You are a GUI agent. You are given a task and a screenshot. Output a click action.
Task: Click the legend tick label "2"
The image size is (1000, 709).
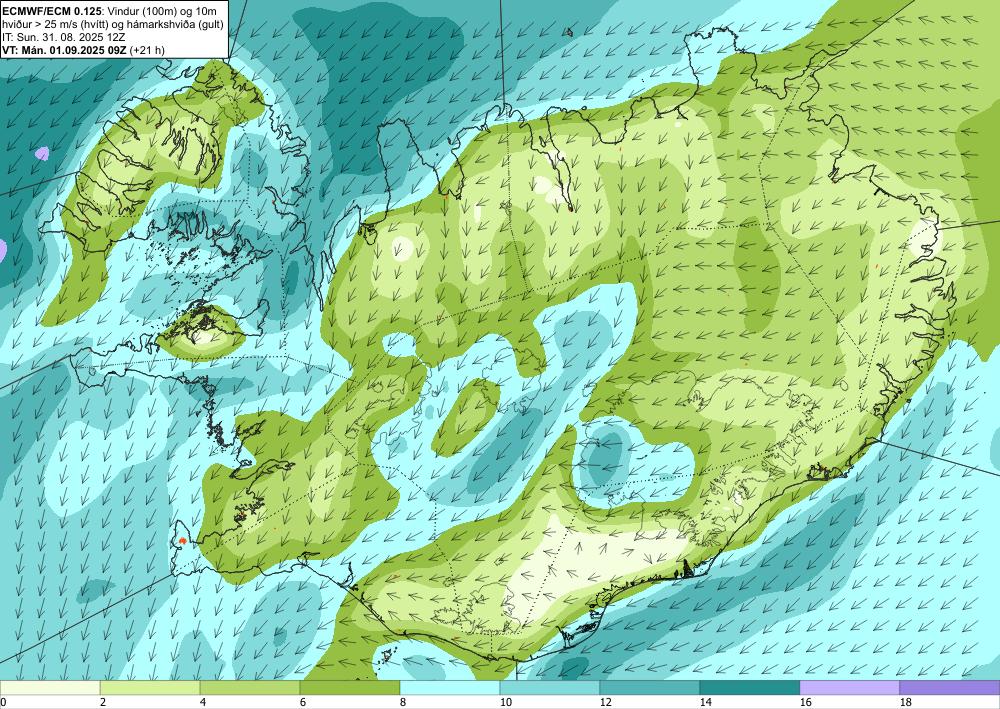click(x=103, y=703)
